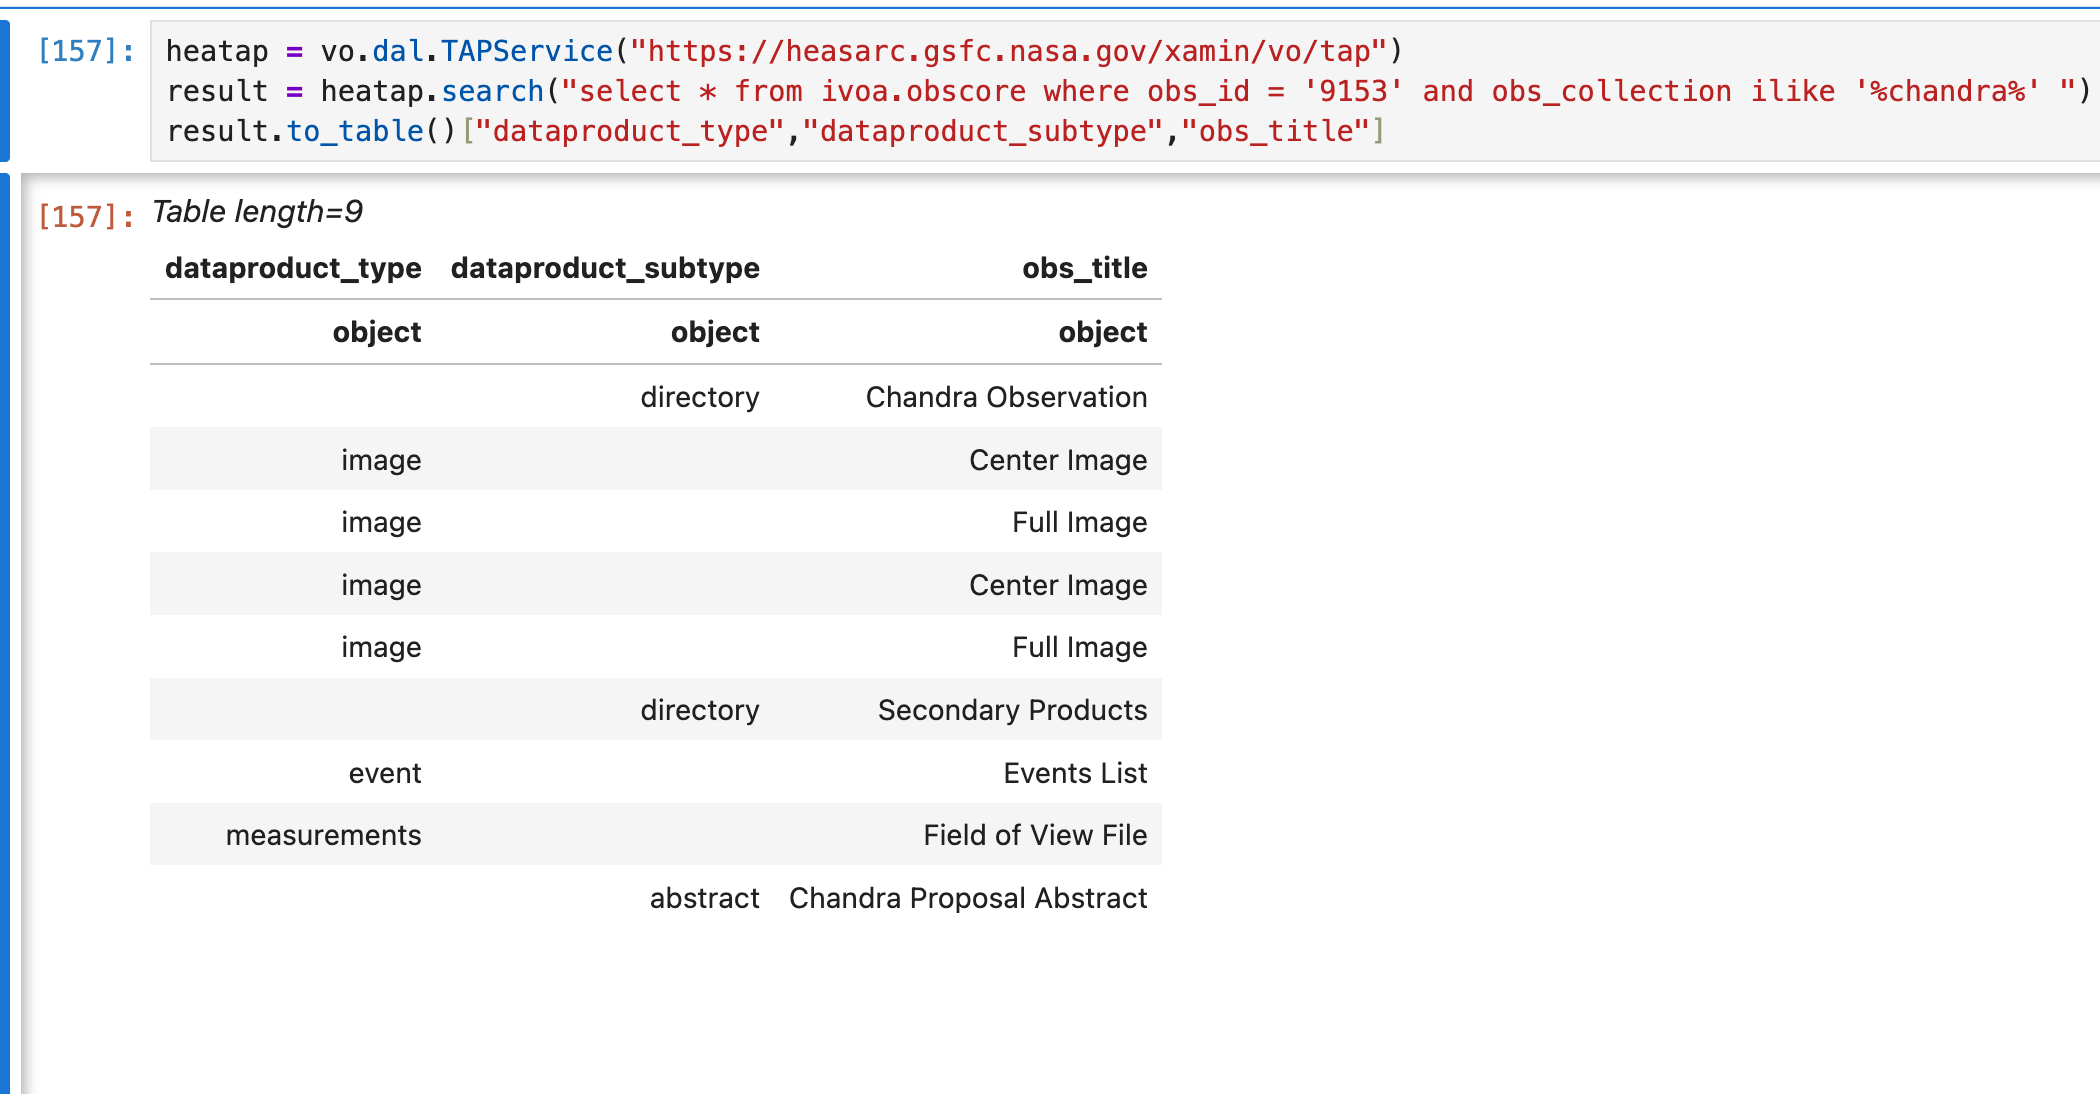The image size is (2100, 1094).
Task: Click the Table length=9 caption
Action: click(x=257, y=212)
